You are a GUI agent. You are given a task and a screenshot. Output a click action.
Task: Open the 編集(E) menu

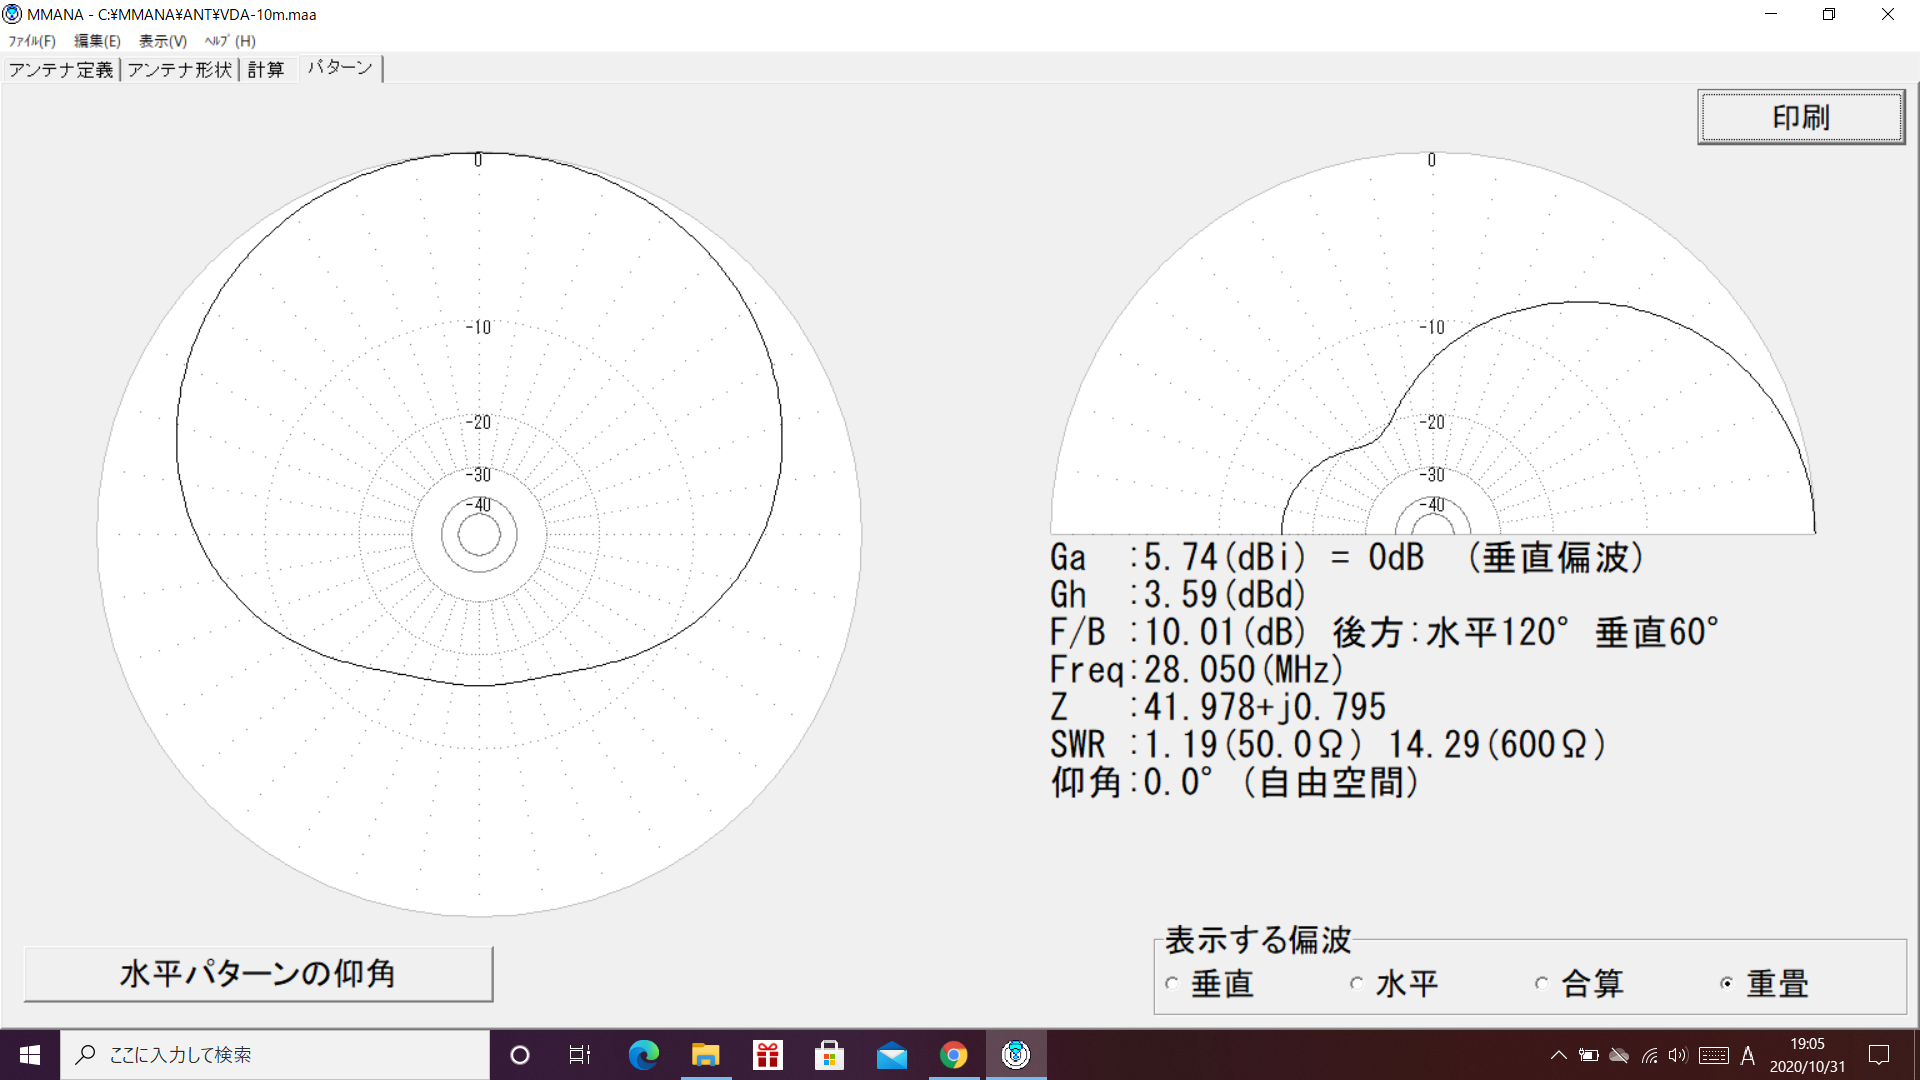[95, 41]
